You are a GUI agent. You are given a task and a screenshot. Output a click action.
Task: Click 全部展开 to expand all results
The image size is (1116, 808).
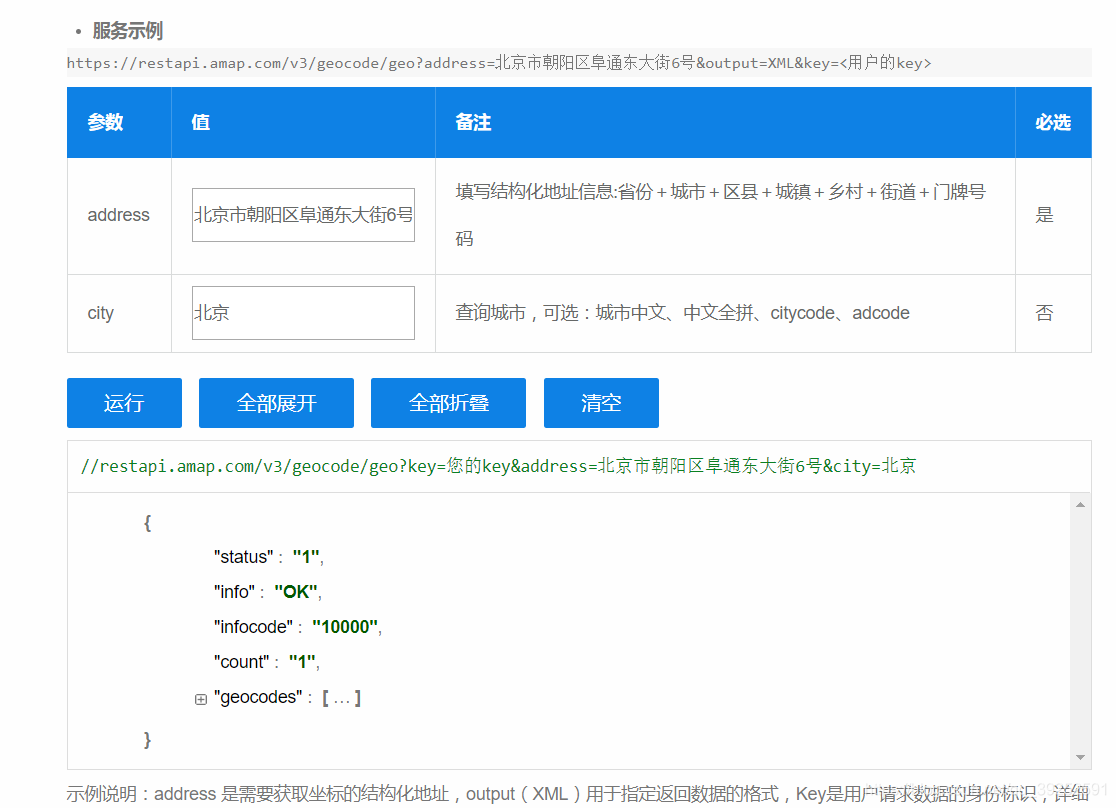(276, 402)
